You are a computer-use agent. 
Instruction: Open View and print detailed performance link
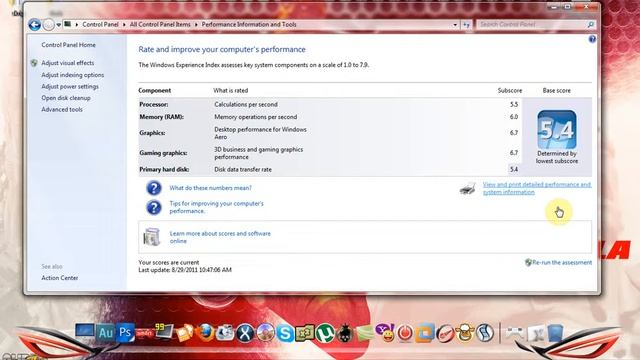coord(537,188)
